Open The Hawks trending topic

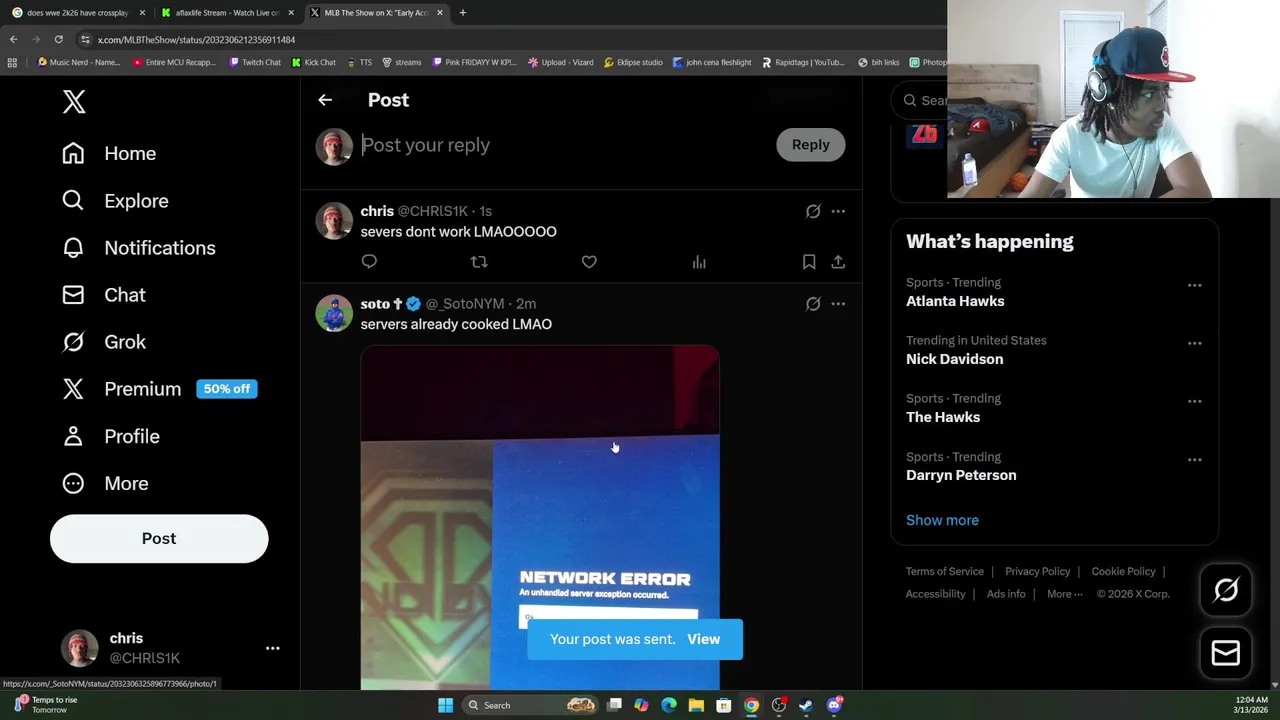(943, 417)
